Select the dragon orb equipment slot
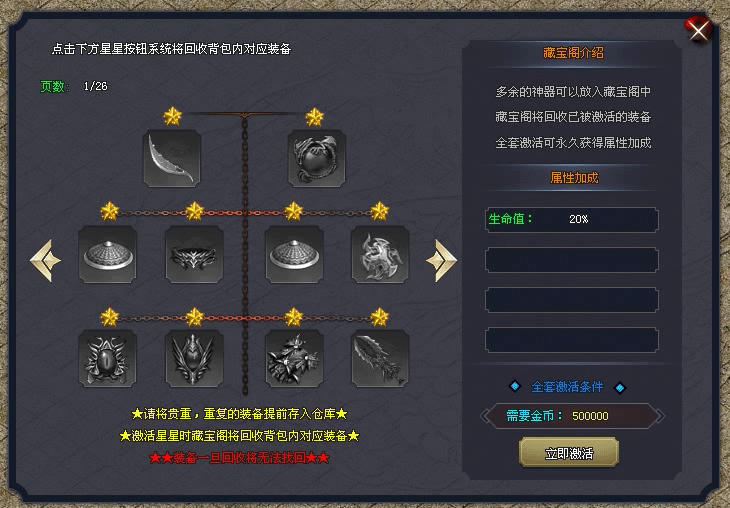The width and height of the screenshot is (730, 508). coord(317,159)
